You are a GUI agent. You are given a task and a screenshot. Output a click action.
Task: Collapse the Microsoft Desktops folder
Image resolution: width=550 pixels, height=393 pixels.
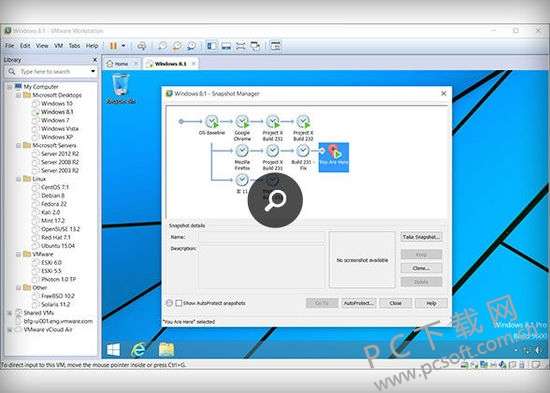[x=19, y=95]
